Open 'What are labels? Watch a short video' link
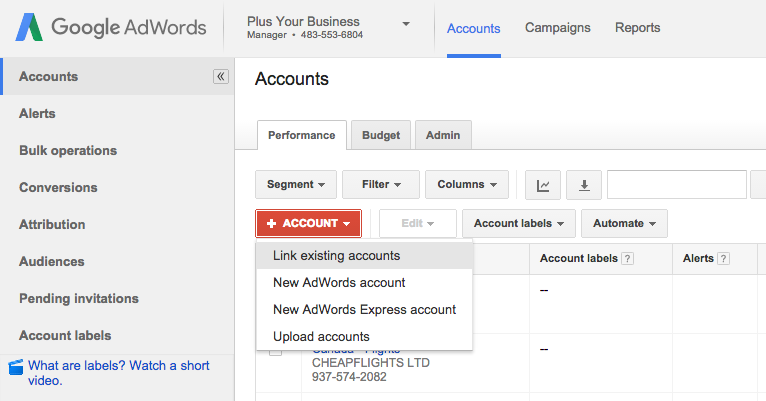 (x=119, y=373)
